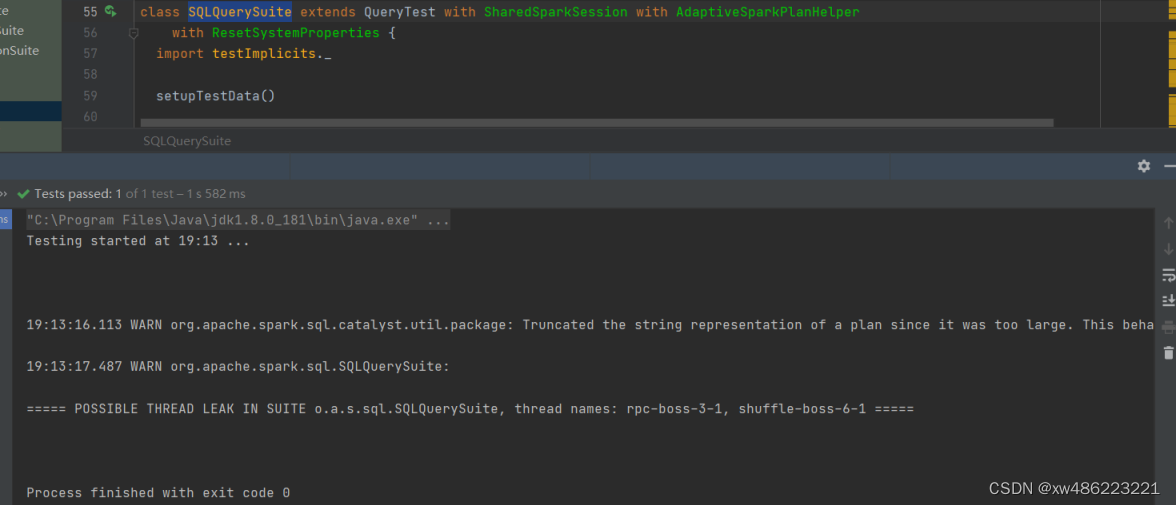Click the SQLQuerySuite breadcrumb below the editor
This screenshot has height=505, width=1176.
coord(187,141)
